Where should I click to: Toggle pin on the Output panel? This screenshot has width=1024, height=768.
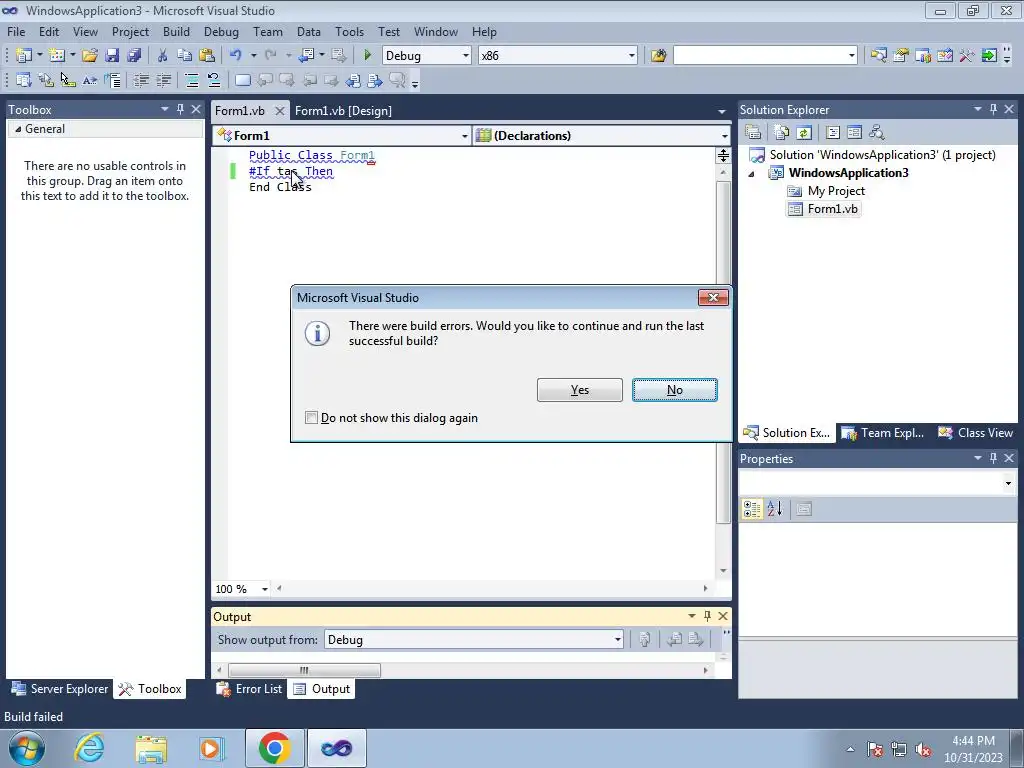pos(707,616)
